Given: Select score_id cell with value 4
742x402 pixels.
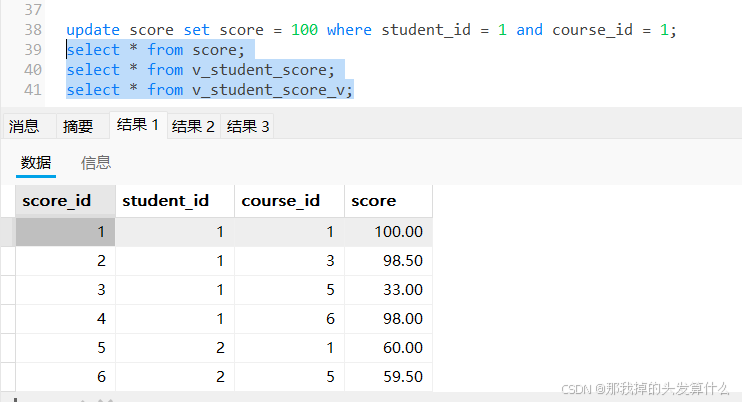Looking at the screenshot, I should pyautogui.click(x=66, y=319).
